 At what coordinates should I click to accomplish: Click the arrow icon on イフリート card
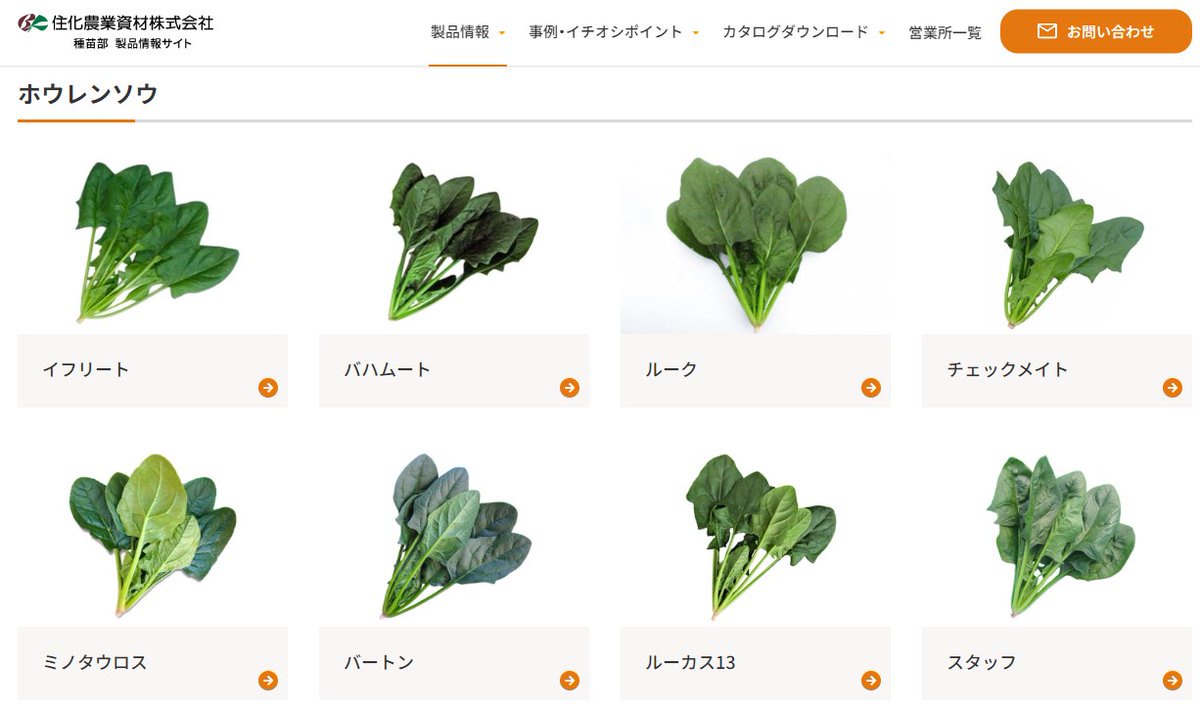pos(268,388)
